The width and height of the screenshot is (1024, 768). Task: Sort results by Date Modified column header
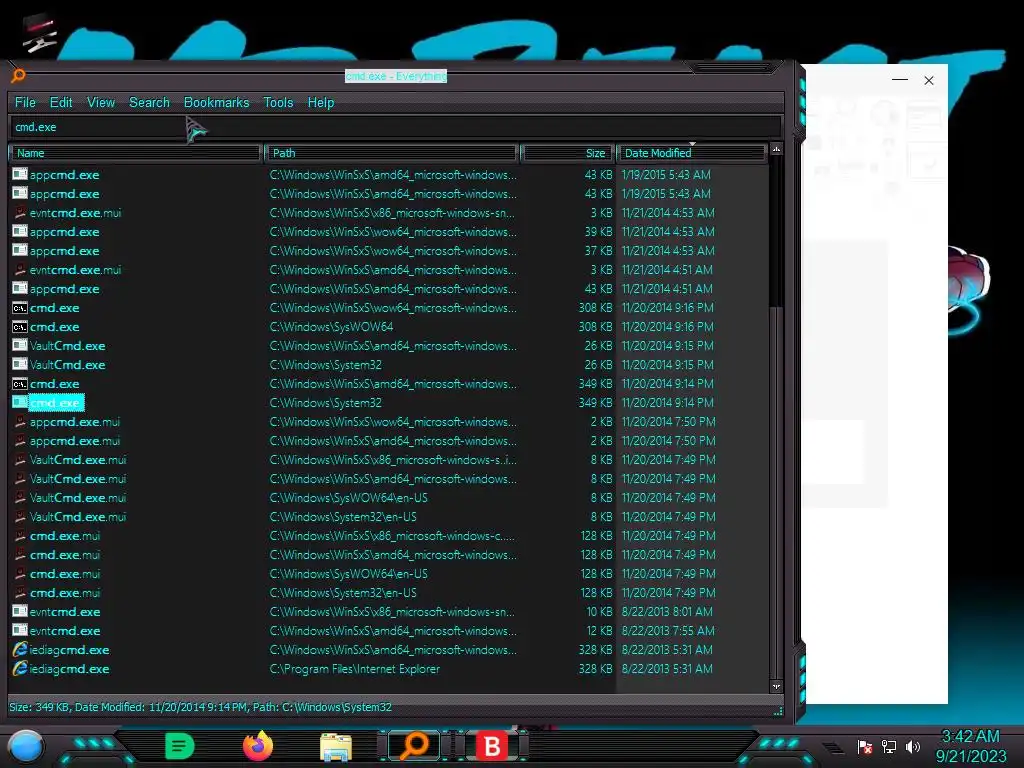pos(691,153)
